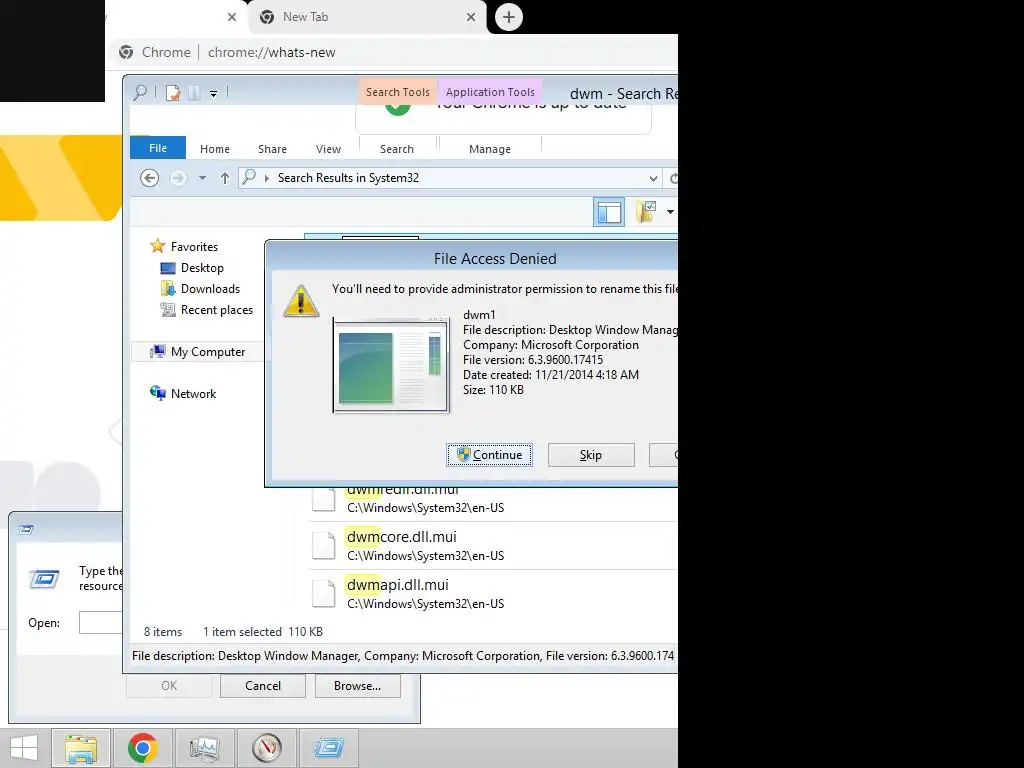Click the disabled OK button in the Run dialog
Image resolution: width=1024 pixels, height=768 pixels.
click(x=168, y=686)
